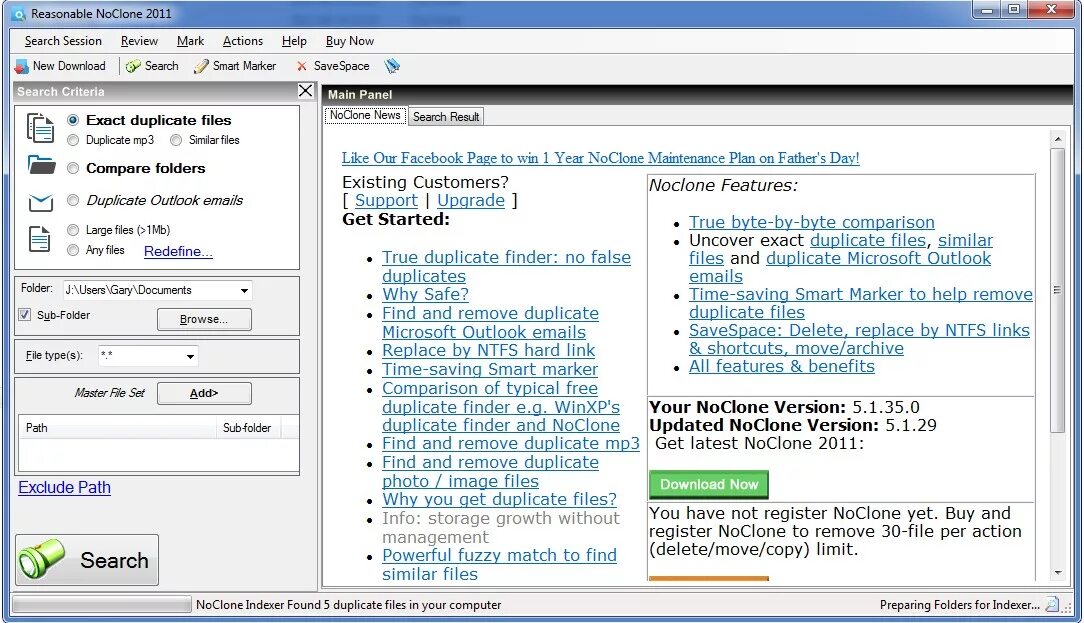Expand the Folder path dropdown

244,290
